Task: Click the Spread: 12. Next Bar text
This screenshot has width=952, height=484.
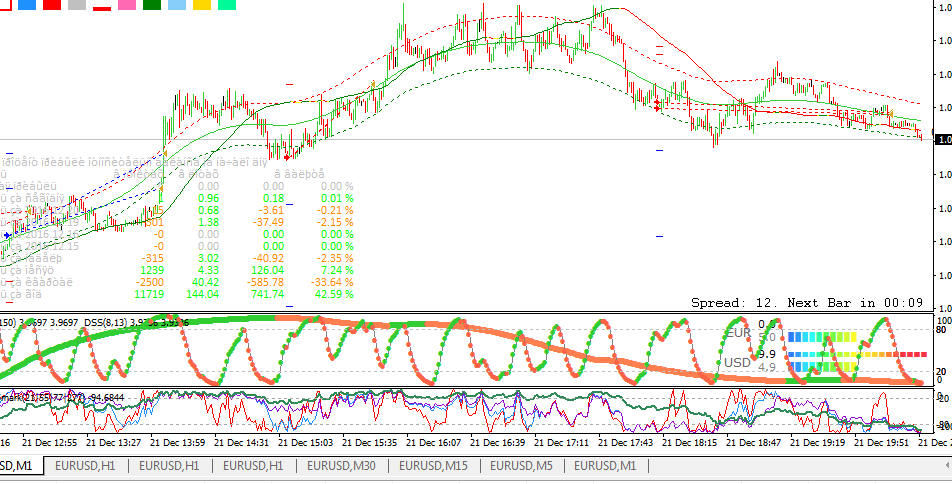Action: [x=808, y=302]
